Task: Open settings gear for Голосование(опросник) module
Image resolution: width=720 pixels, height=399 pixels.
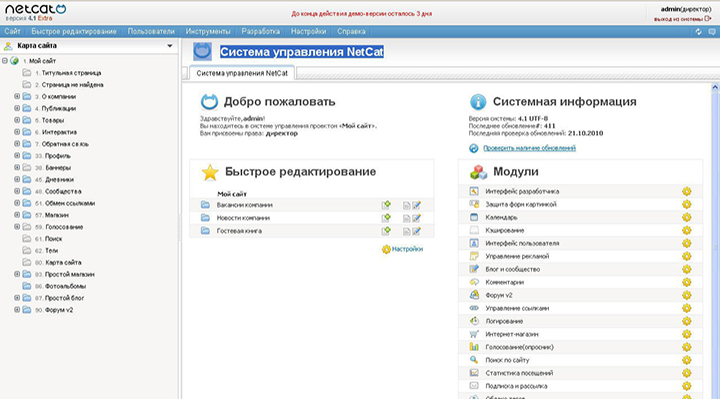Action: 686,347
